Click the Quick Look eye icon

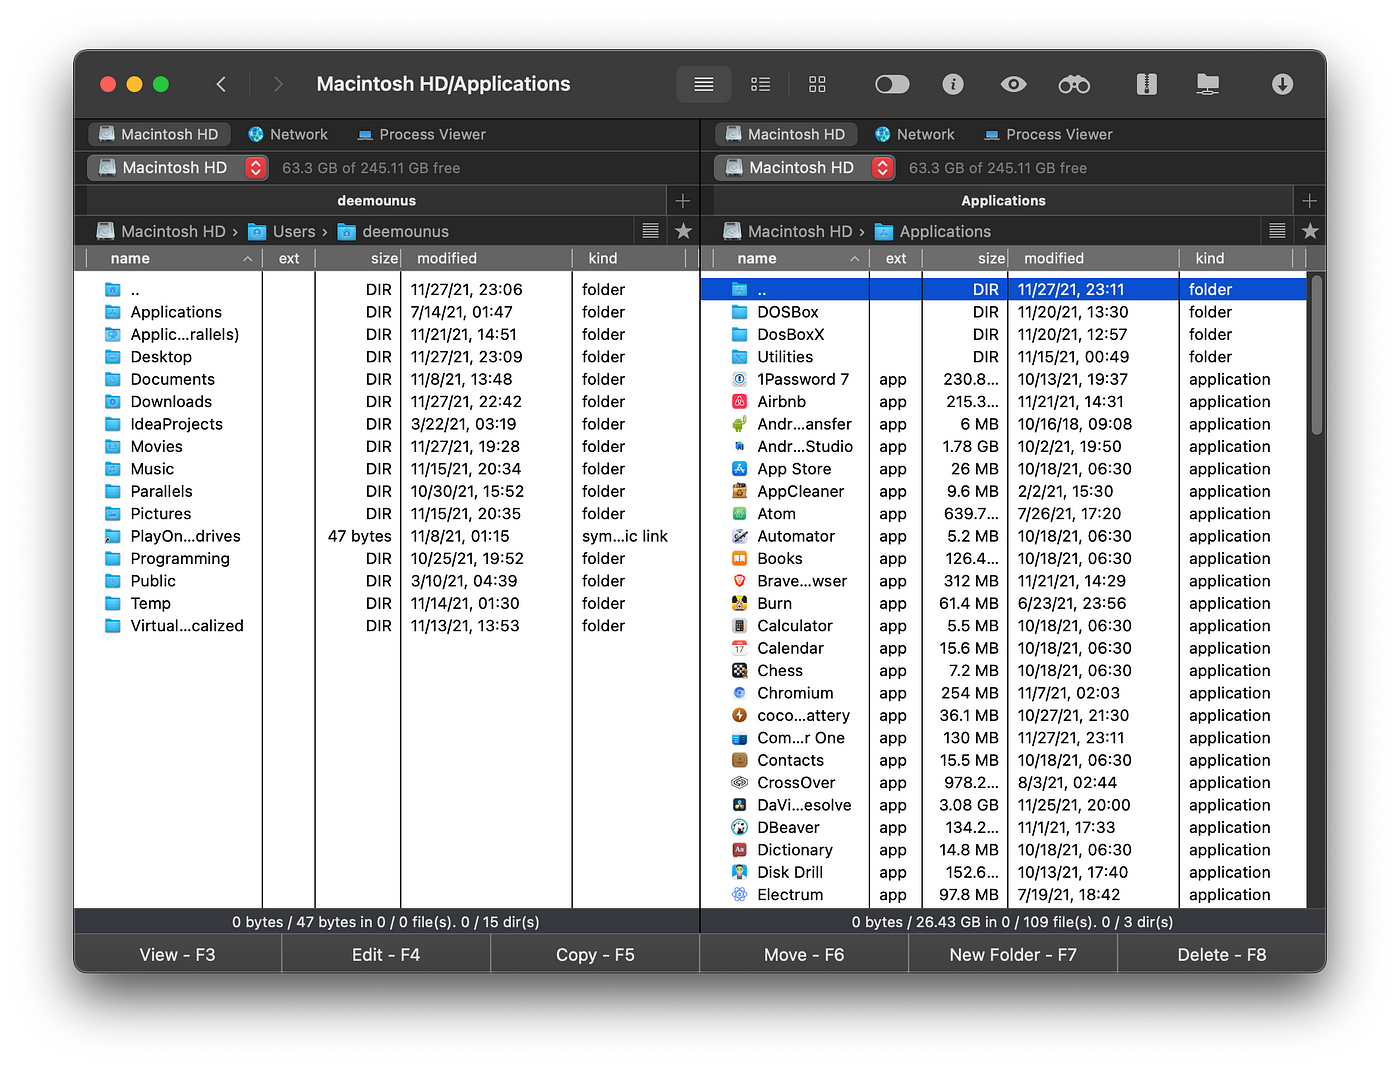point(1013,85)
